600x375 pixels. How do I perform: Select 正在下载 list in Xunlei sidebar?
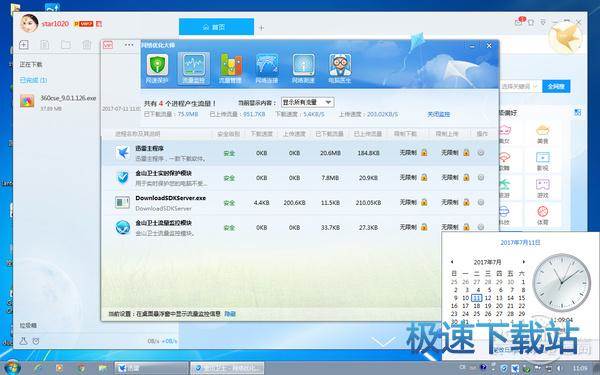[31, 64]
